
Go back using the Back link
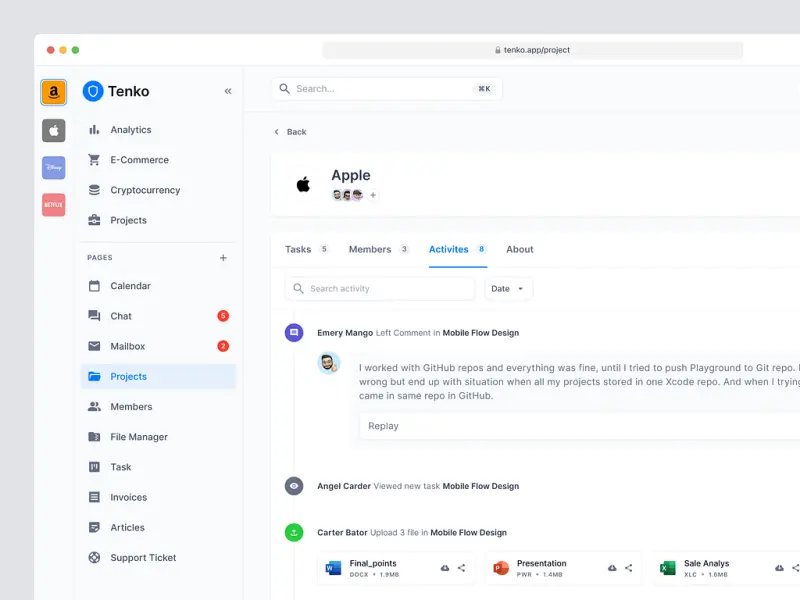289,131
